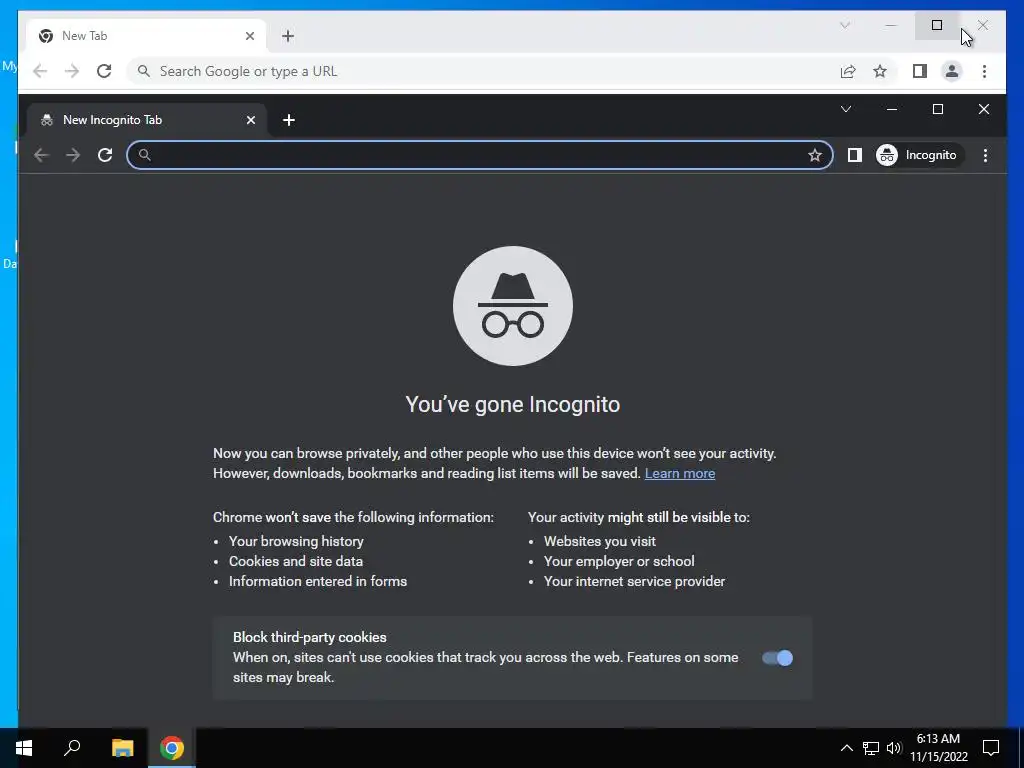1024x768 pixels.
Task: Bookmark star in background Chrome window
Action: pyautogui.click(x=880, y=71)
